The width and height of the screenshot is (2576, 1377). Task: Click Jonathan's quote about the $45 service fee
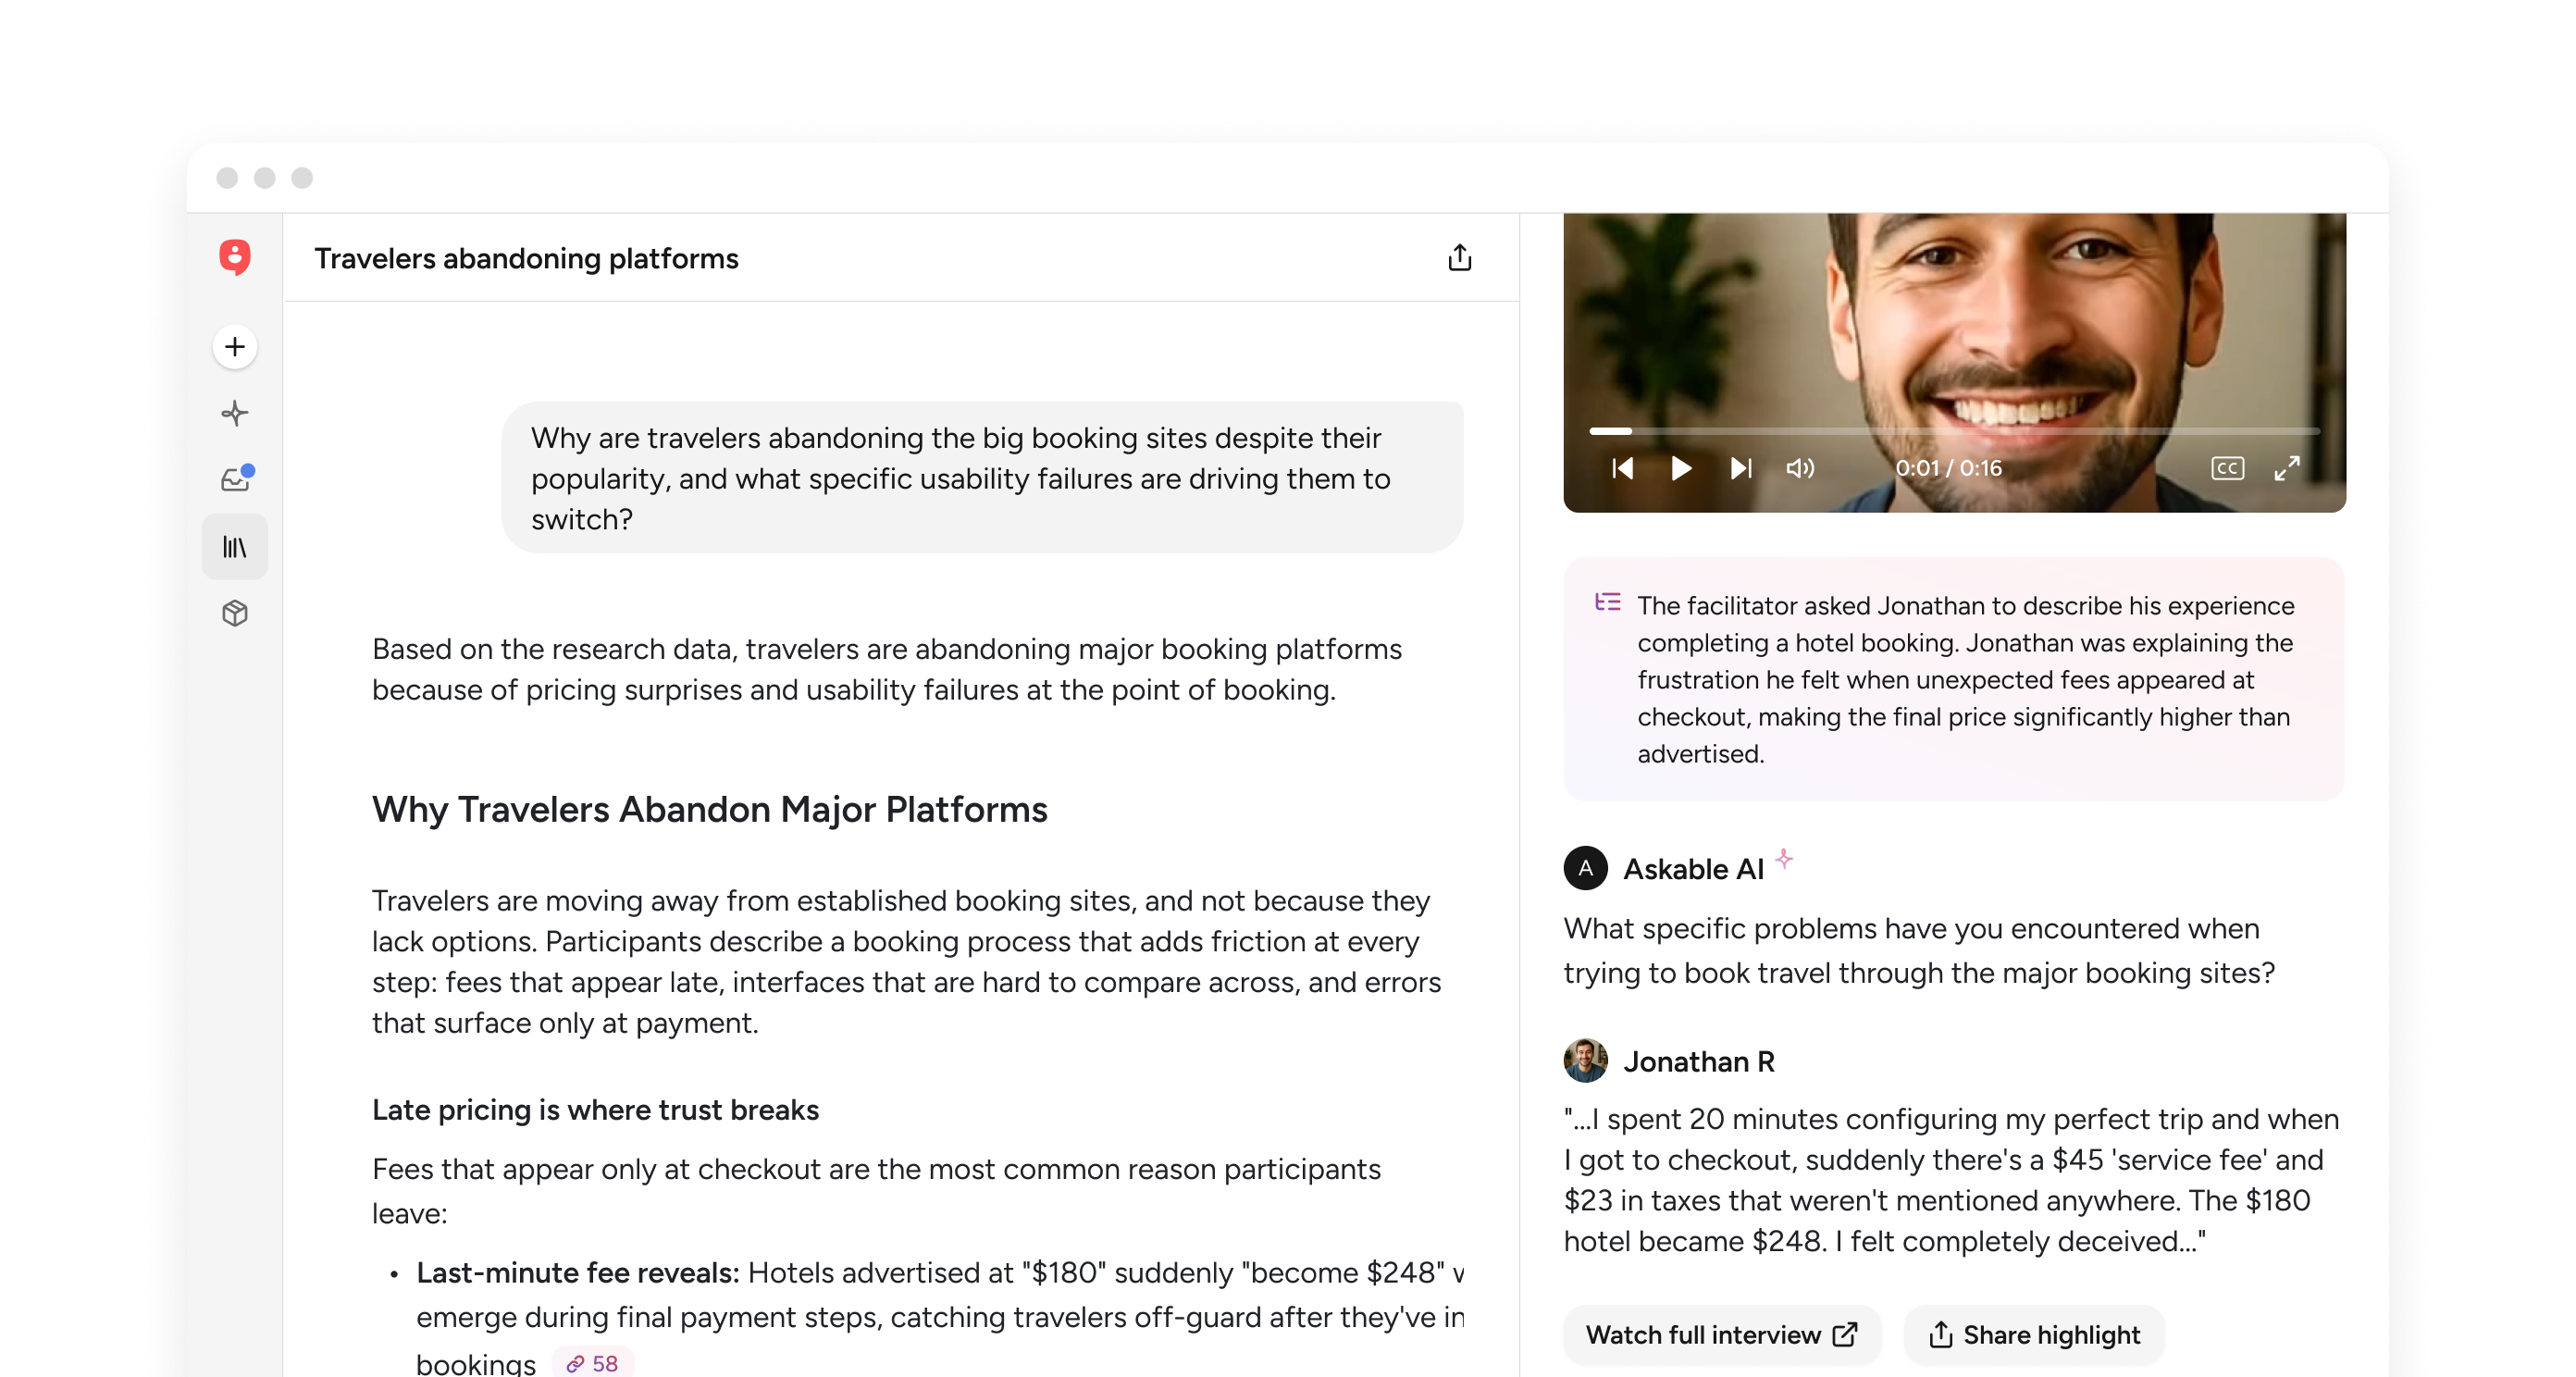click(x=1951, y=1180)
